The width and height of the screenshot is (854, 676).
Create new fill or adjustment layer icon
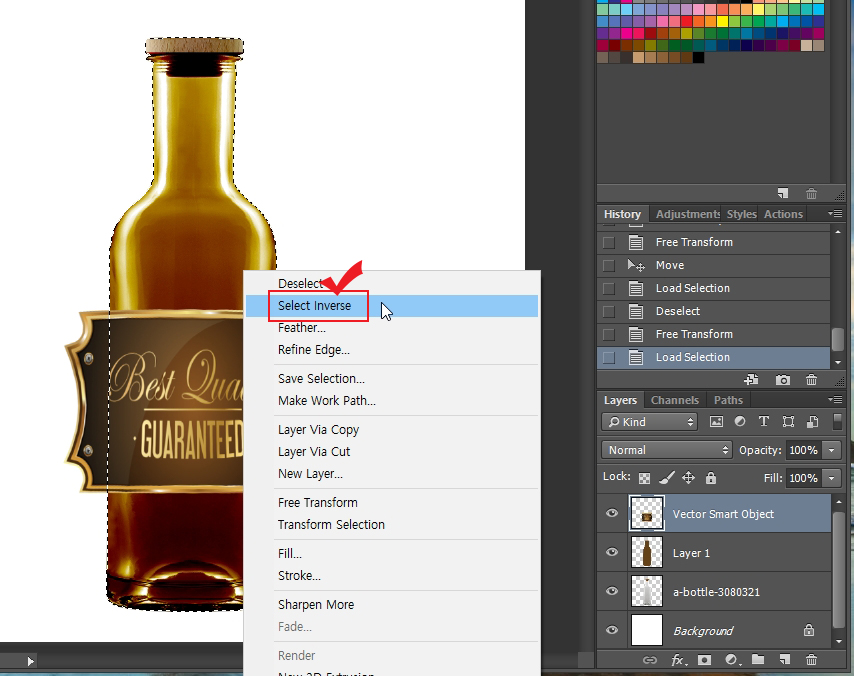[x=732, y=660]
